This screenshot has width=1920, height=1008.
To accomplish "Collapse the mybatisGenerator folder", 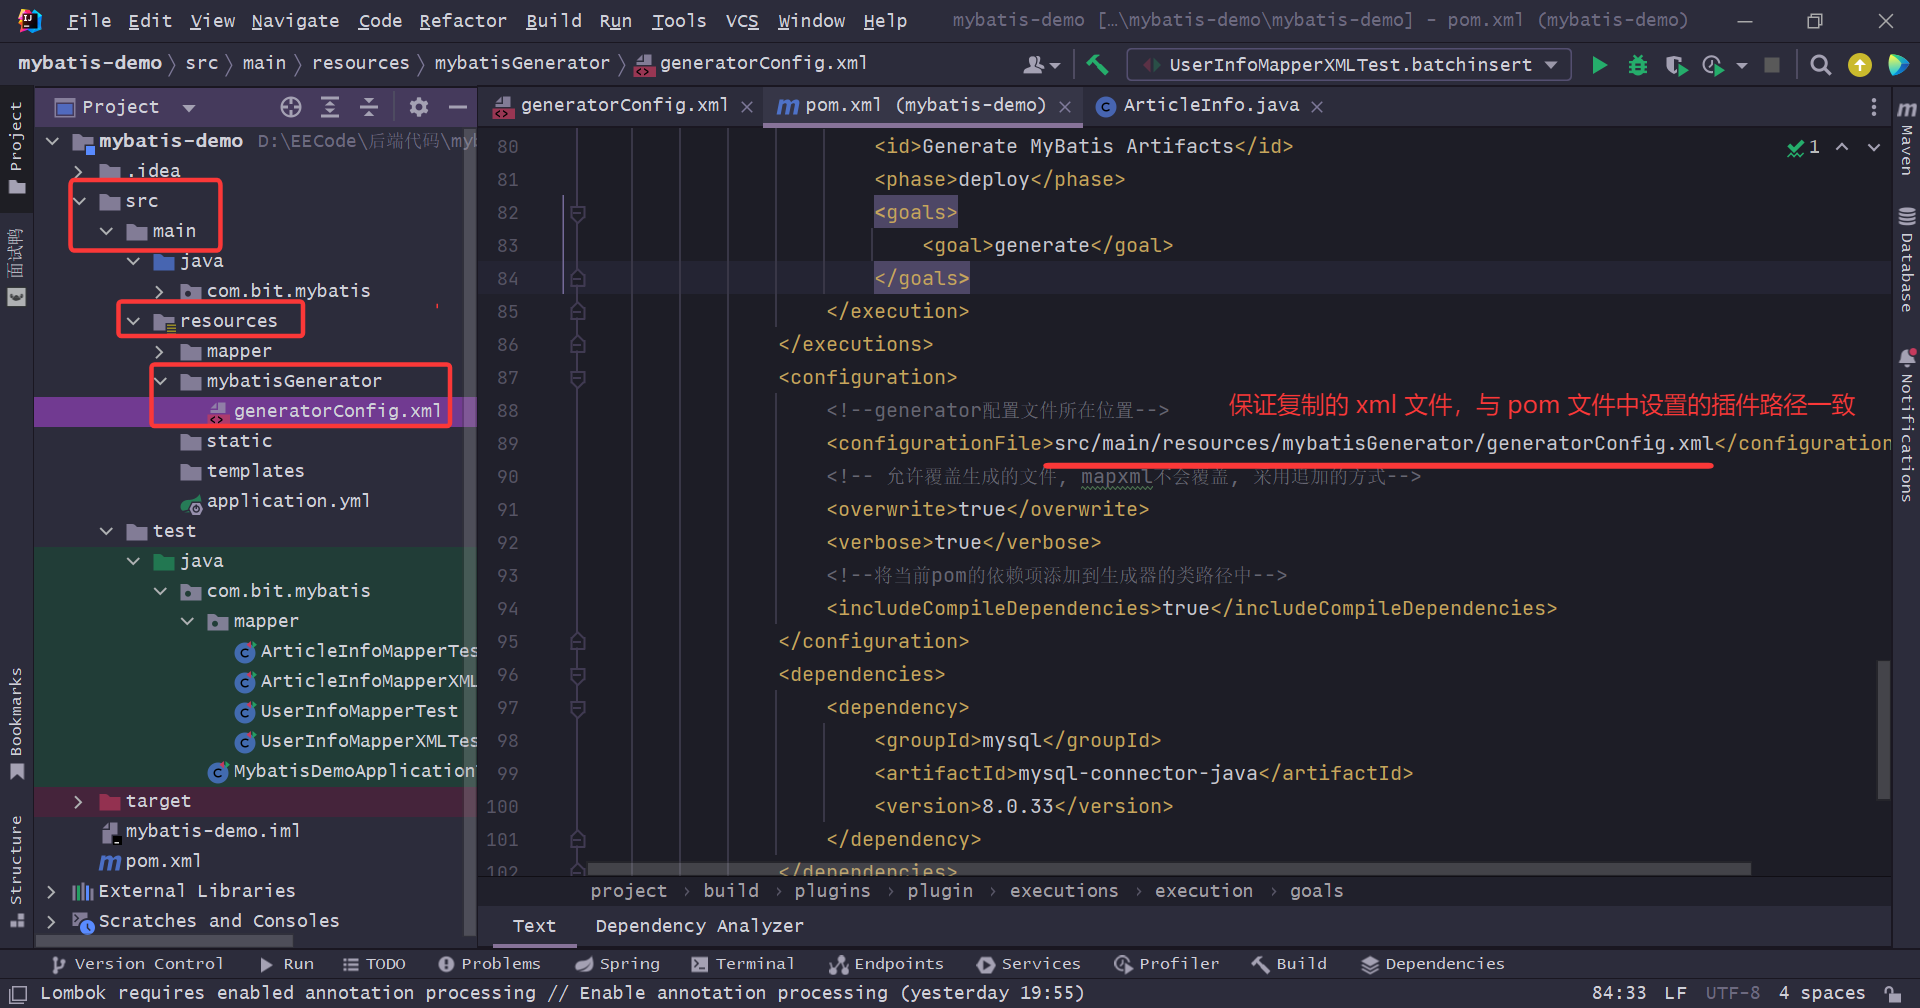I will [x=160, y=381].
